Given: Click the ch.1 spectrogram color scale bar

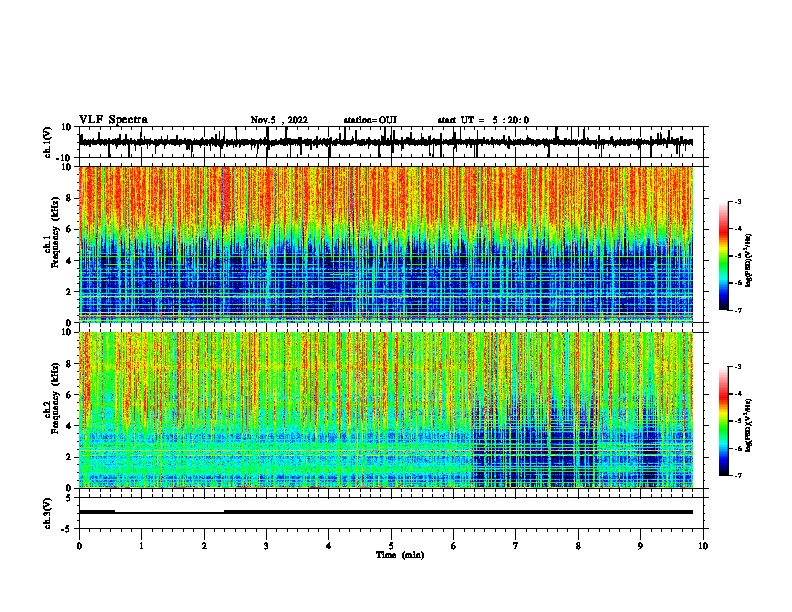Looking at the screenshot, I should pyautogui.click(x=724, y=256).
